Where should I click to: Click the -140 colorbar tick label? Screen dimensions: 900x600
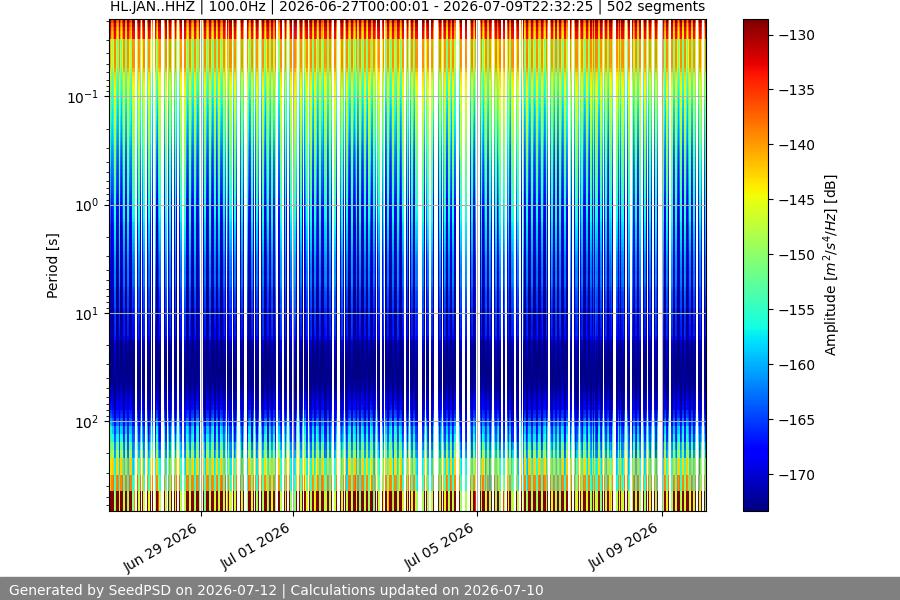pos(797,145)
